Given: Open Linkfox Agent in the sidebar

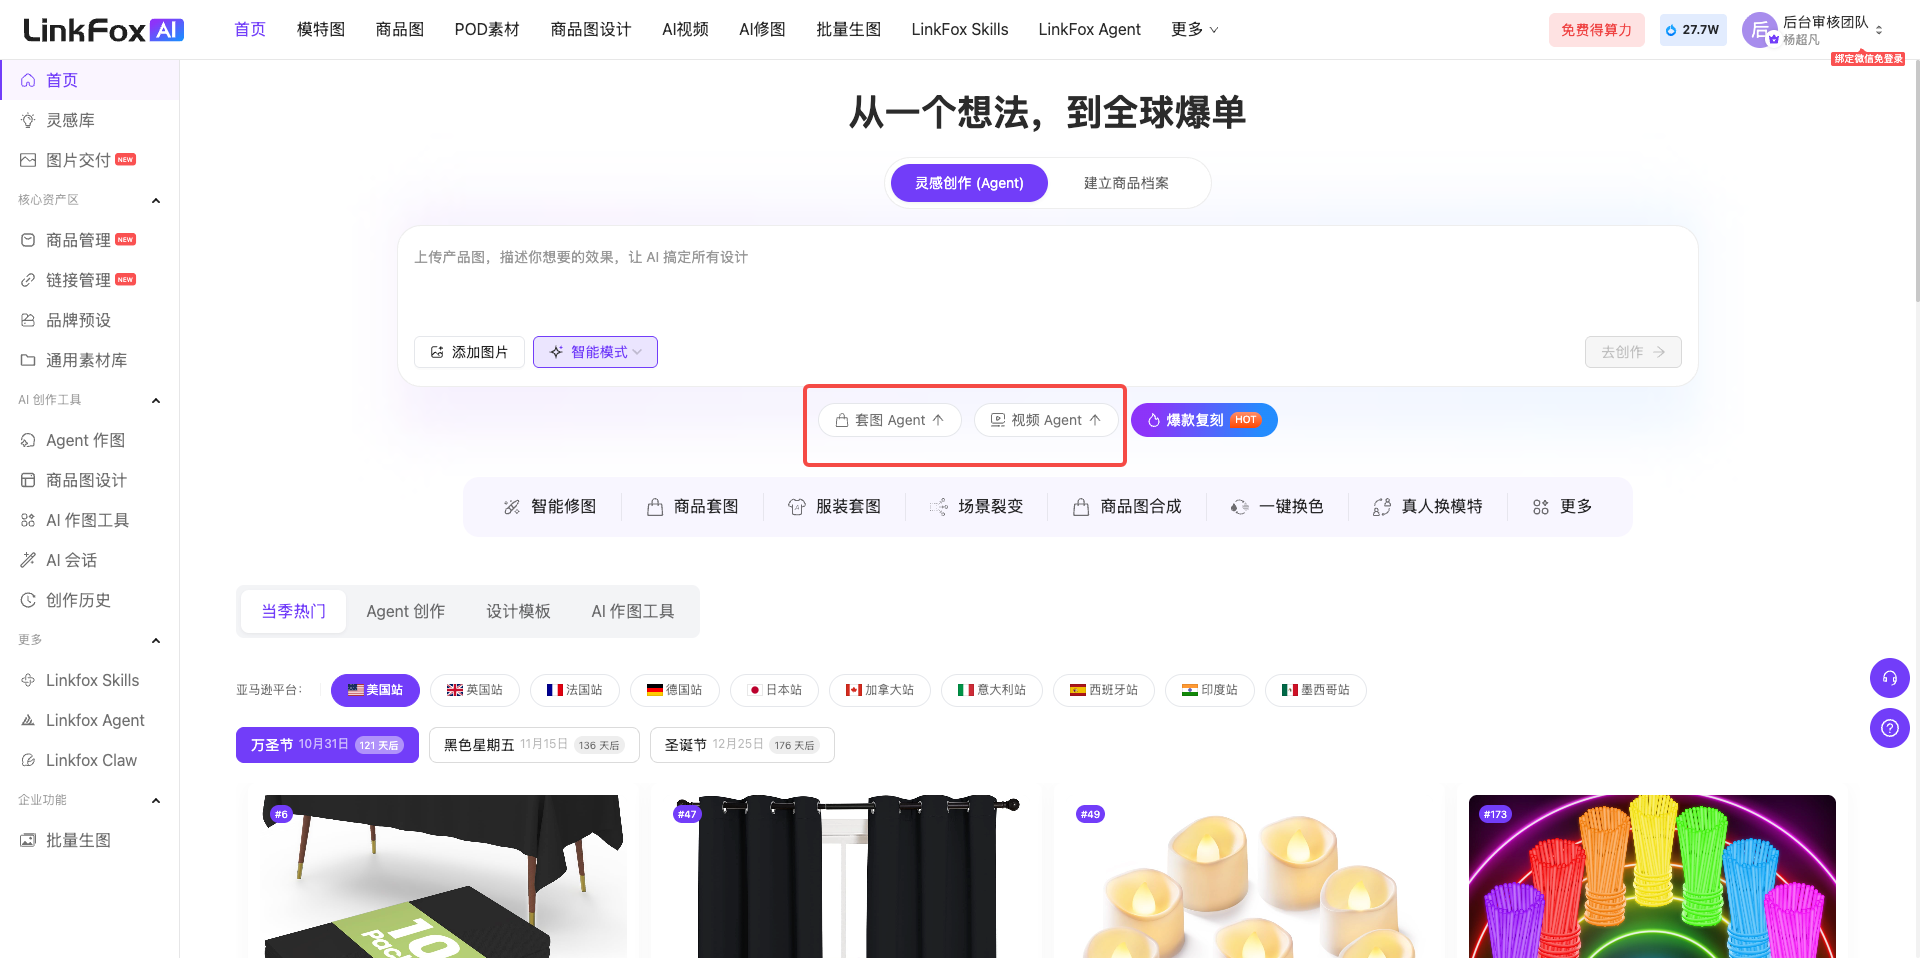Looking at the screenshot, I should (90, 720).
